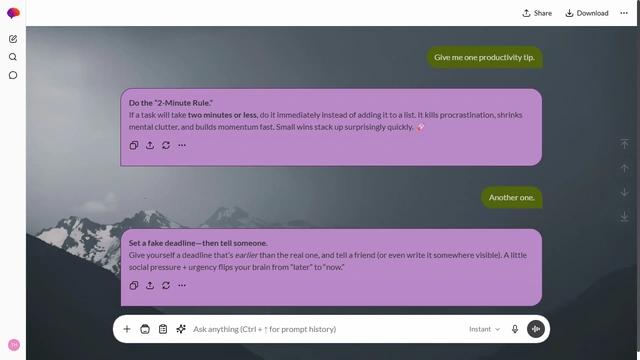The width and height of the screenshot is (640, 360).
Task: Start a new chat with compose icon
Action: [x=13, y=39]
